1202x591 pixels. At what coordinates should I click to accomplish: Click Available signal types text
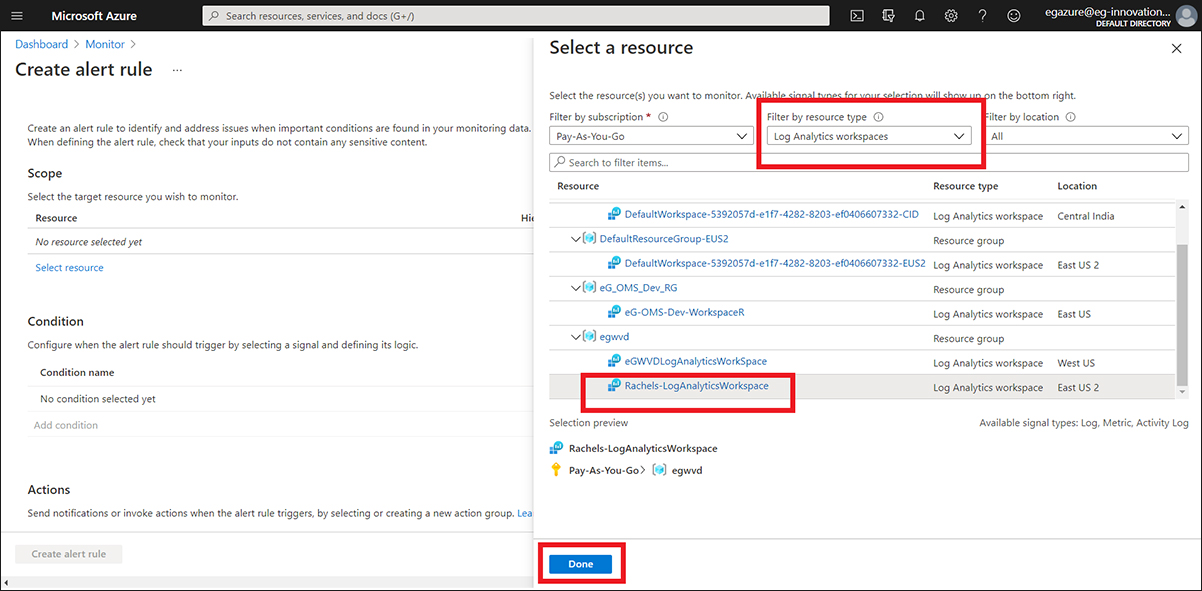[1084, 423]
